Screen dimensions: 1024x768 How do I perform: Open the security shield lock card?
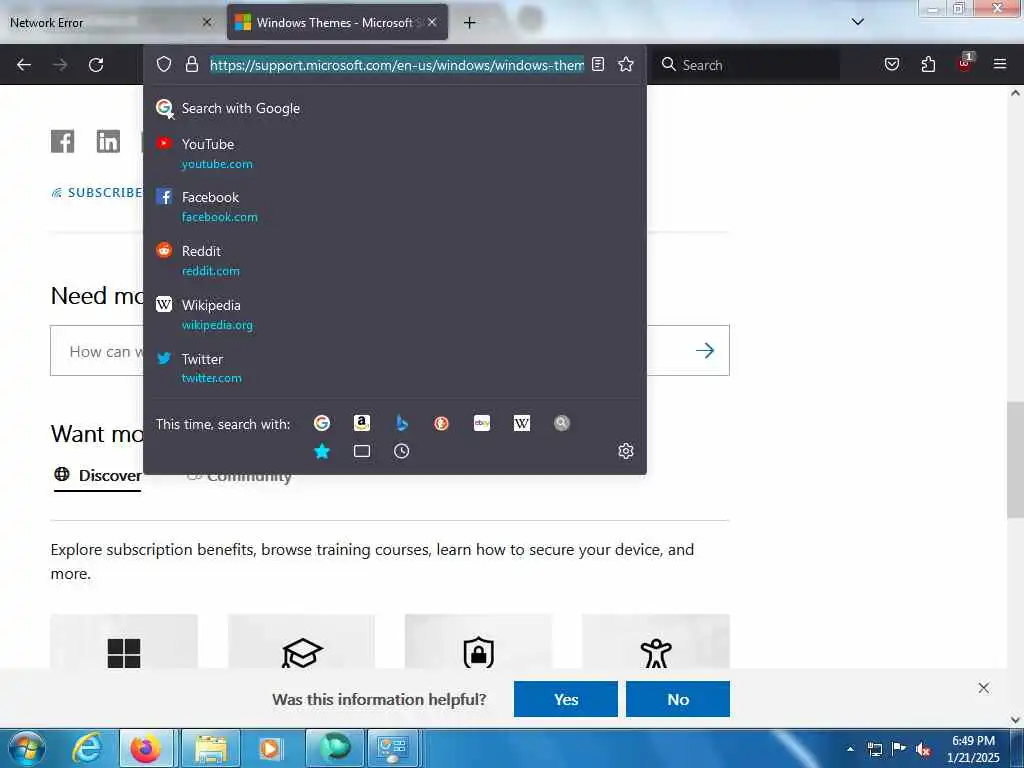479,641
